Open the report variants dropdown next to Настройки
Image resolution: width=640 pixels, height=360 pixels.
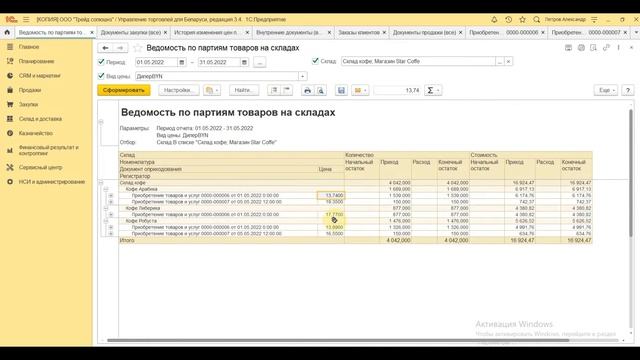click(x=212, y=90)
